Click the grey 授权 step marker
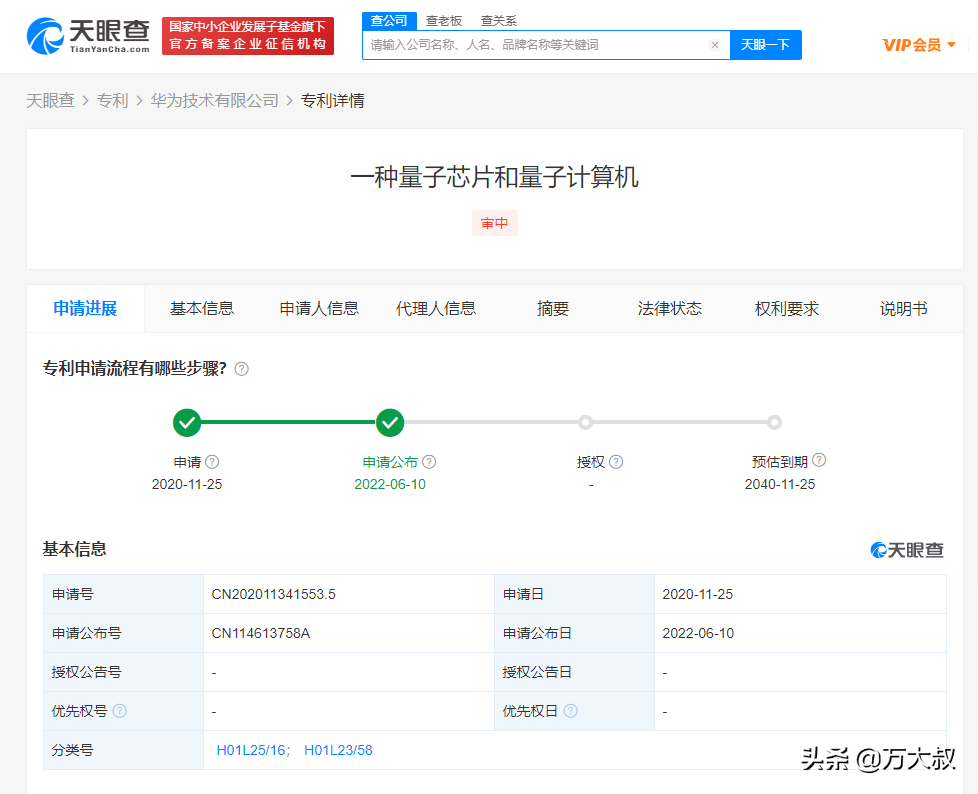978x794 pixels. pos(585,423)
